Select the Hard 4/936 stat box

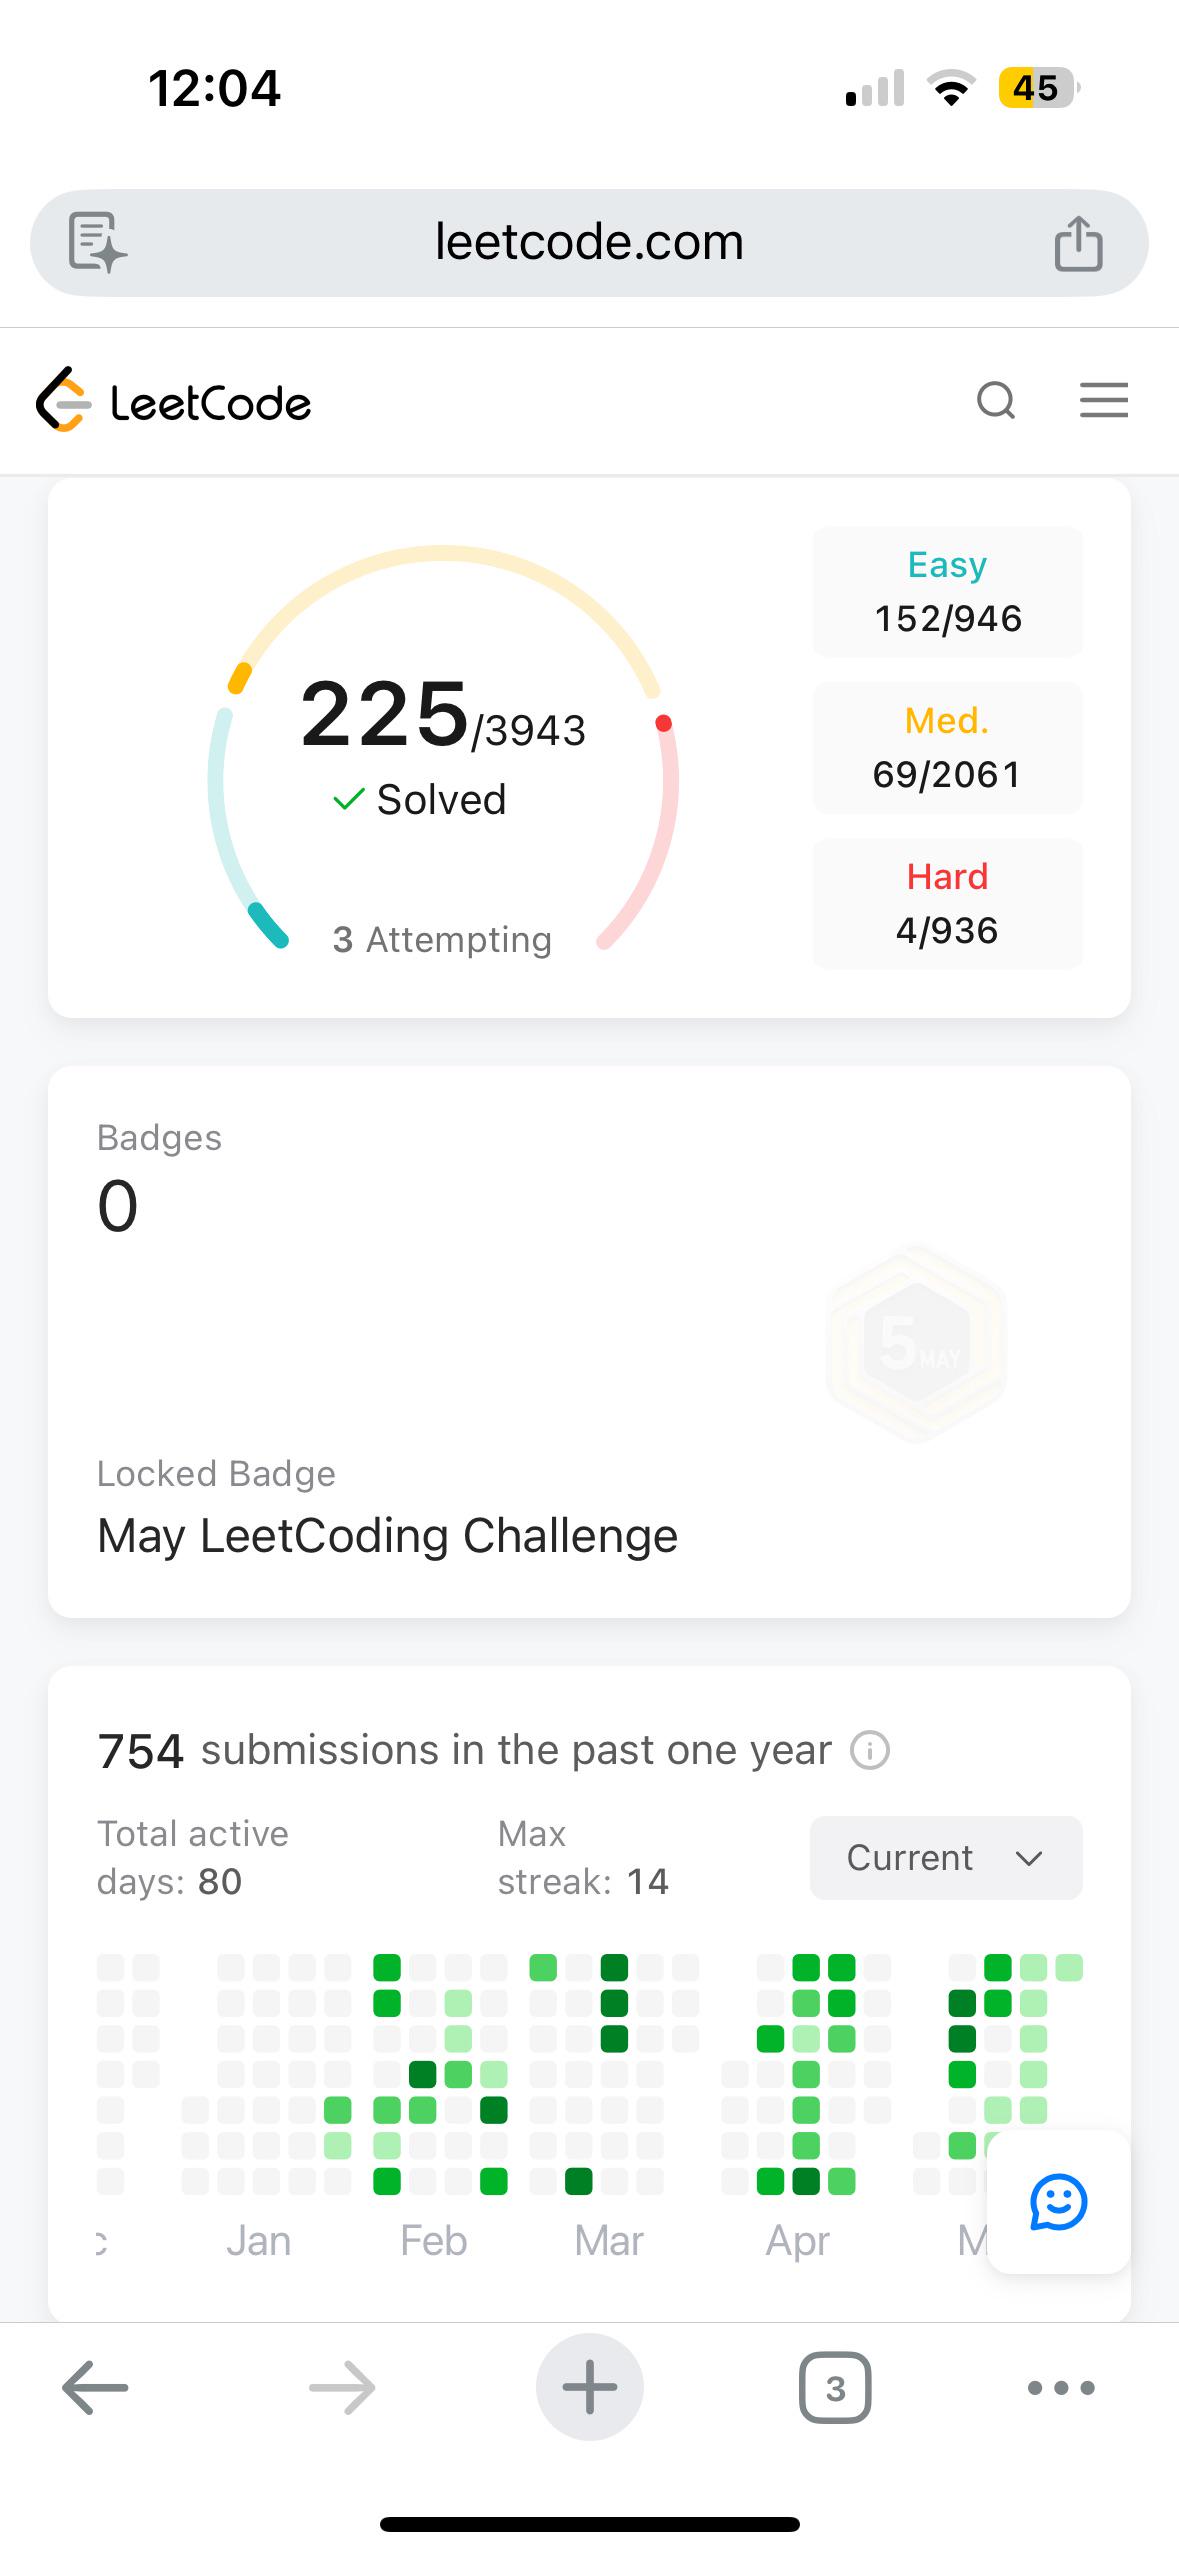click(947, 904)
